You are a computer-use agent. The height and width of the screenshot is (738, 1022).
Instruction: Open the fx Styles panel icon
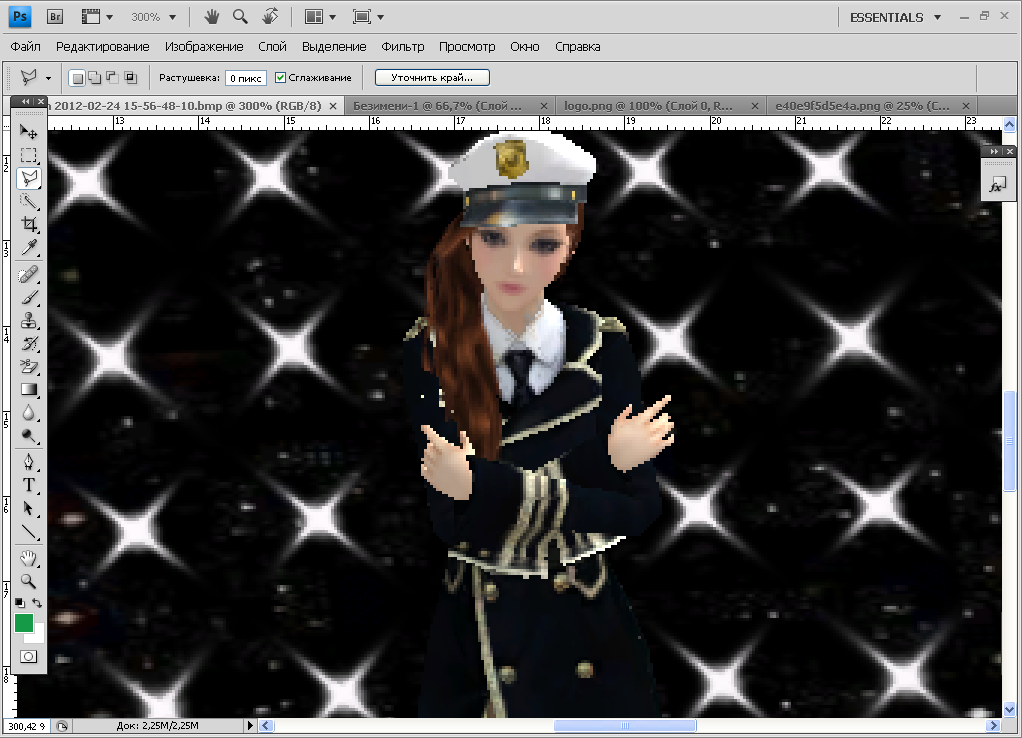coord(997,185)
